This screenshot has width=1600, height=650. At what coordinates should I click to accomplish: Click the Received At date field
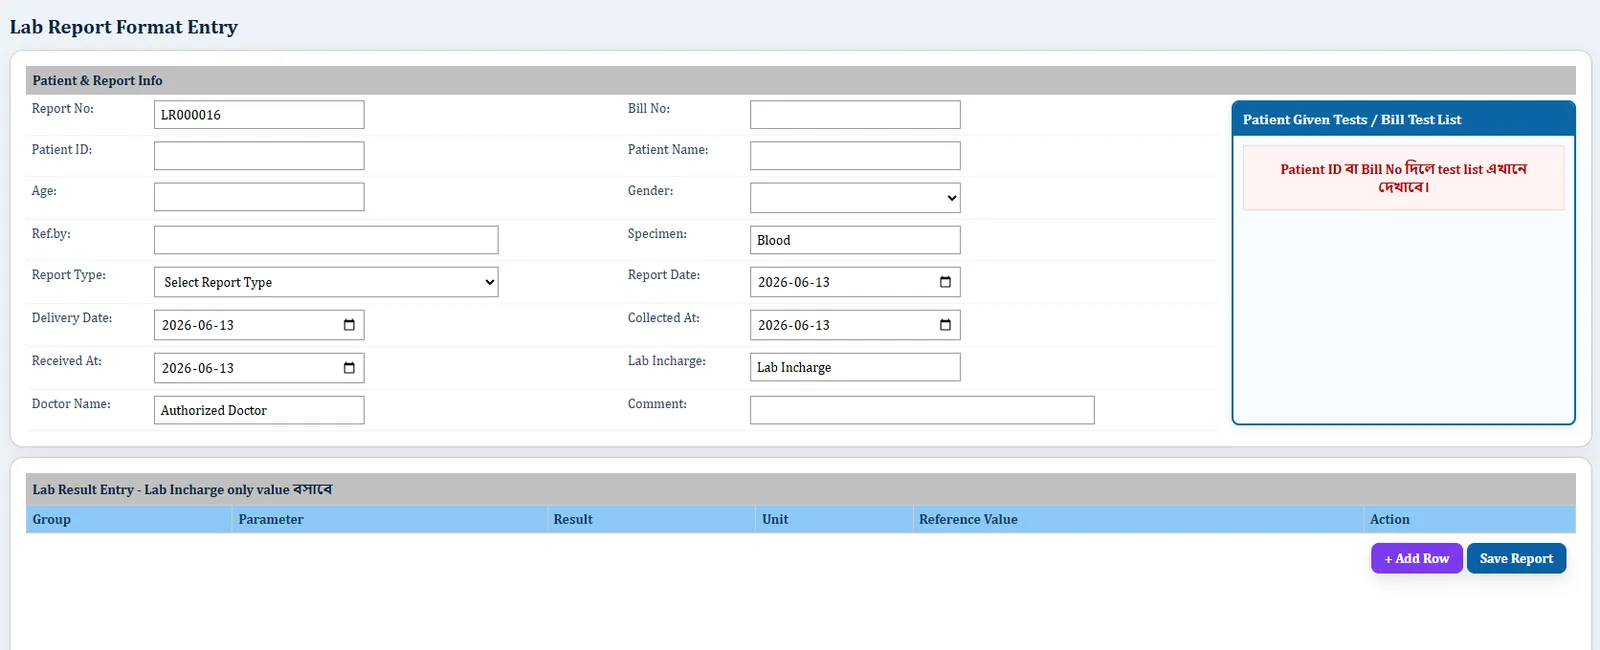coord(259,368)
